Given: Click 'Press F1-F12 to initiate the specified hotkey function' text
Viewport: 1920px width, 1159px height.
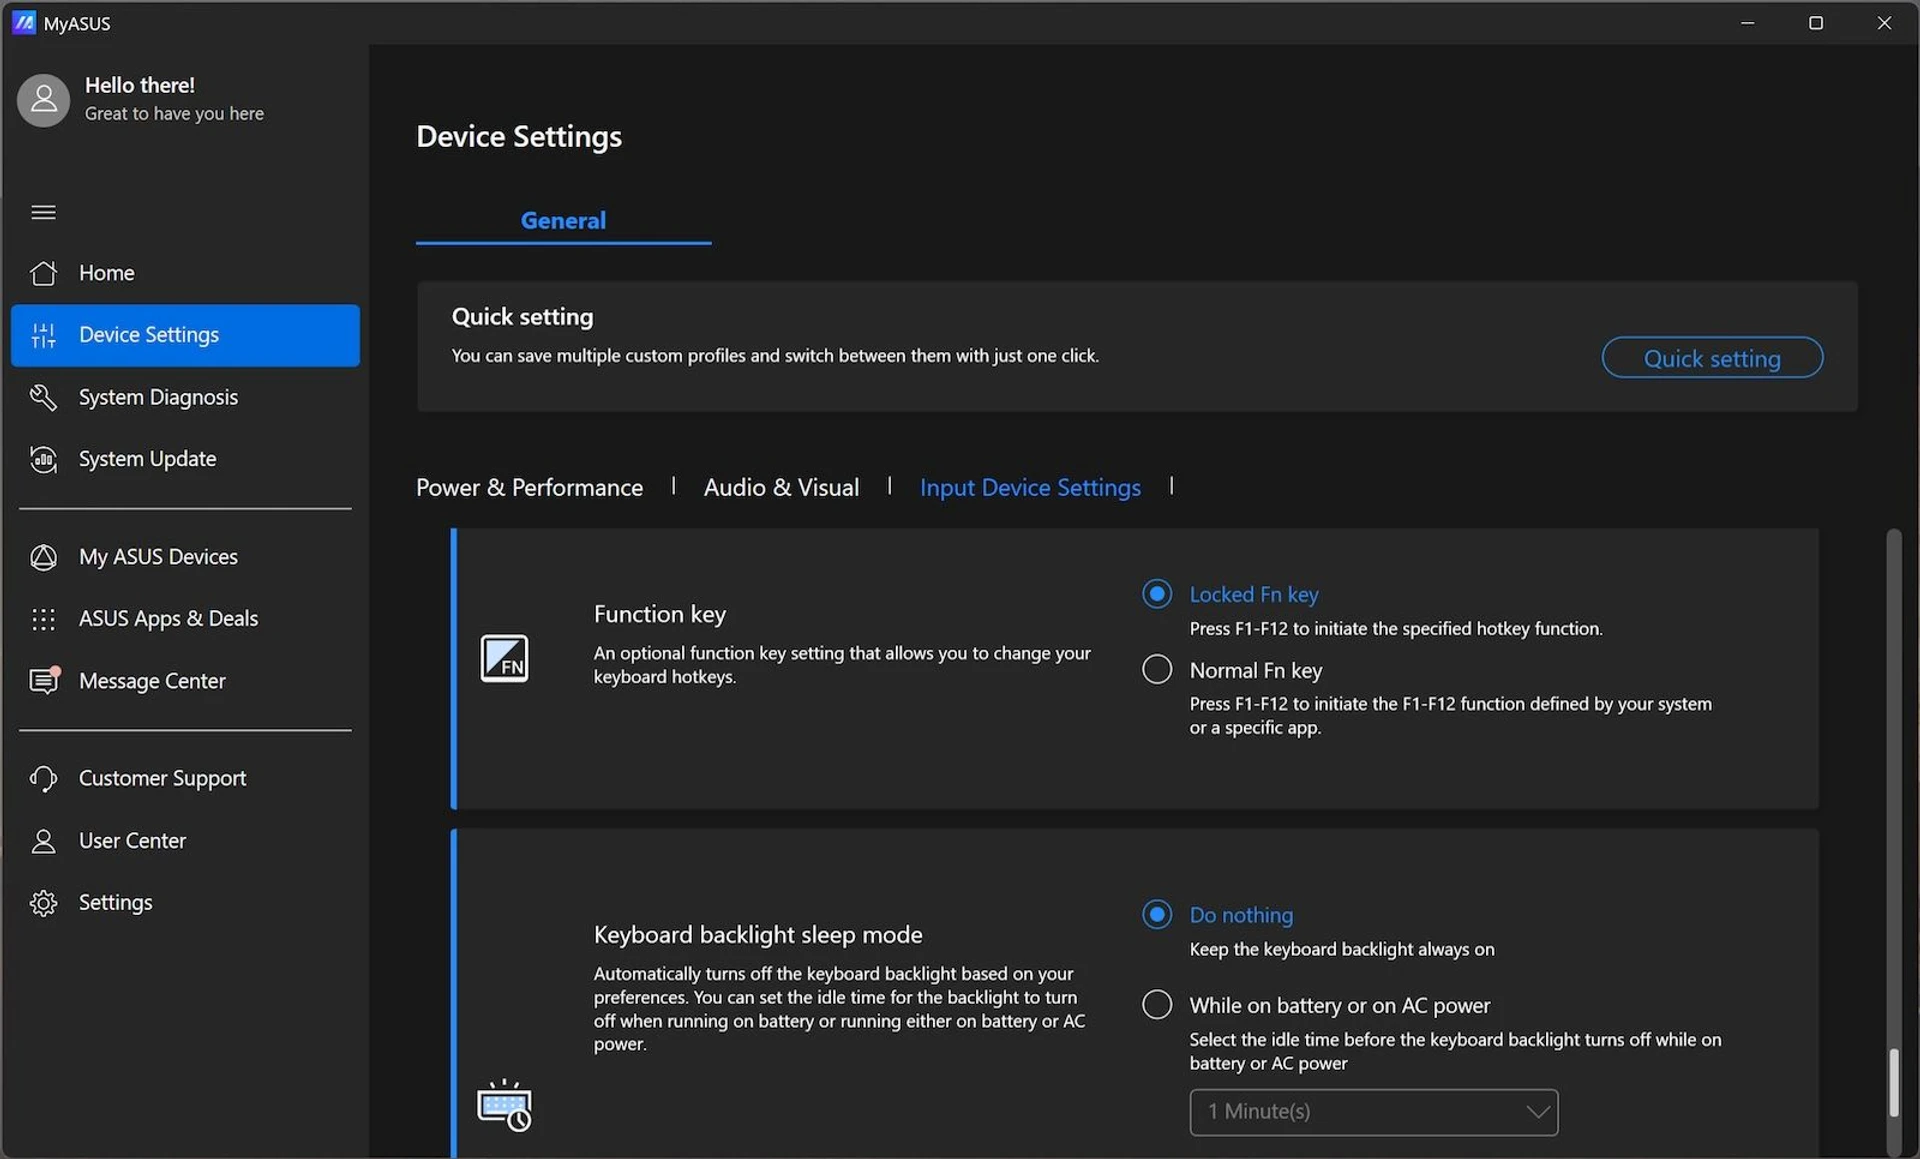Looking at the screenshot, I should [1396, 628].
